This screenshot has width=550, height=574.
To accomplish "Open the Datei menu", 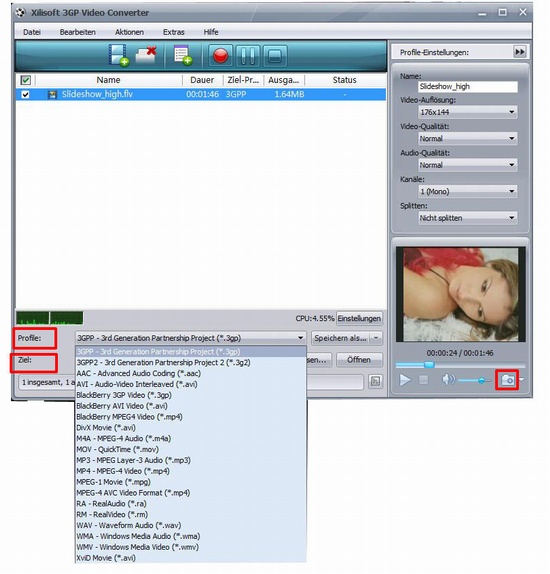I will (x=32, y=32).
